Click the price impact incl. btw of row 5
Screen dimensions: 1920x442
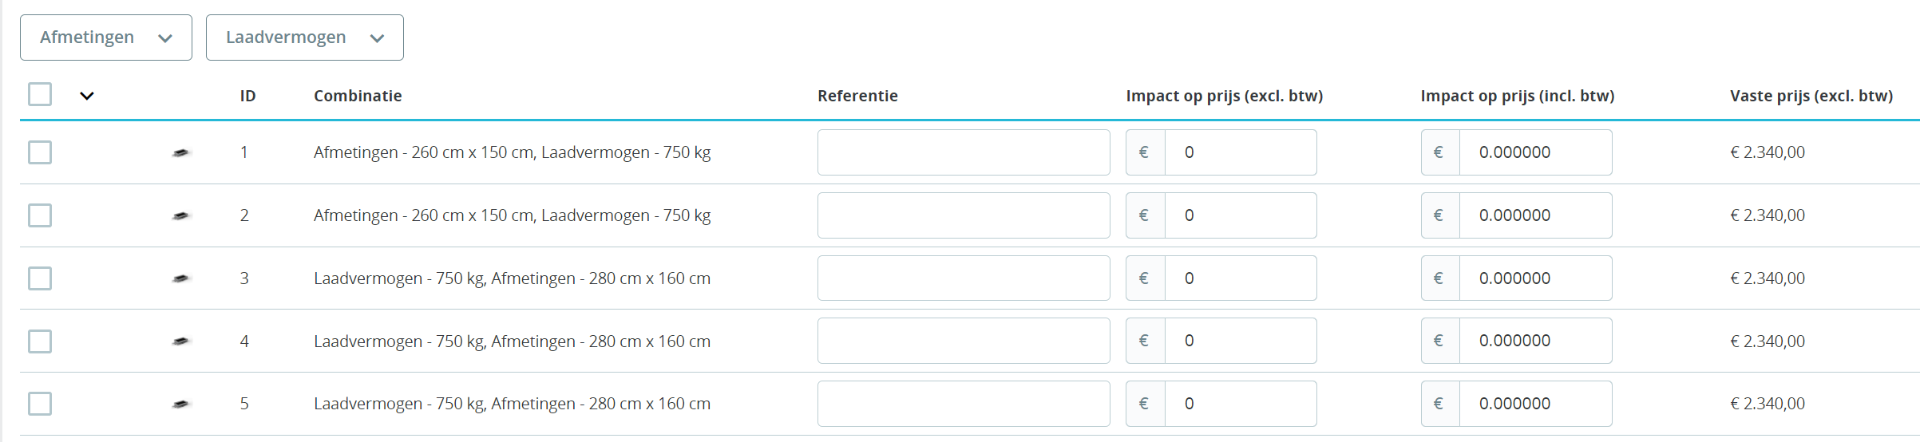(1535, 404)
